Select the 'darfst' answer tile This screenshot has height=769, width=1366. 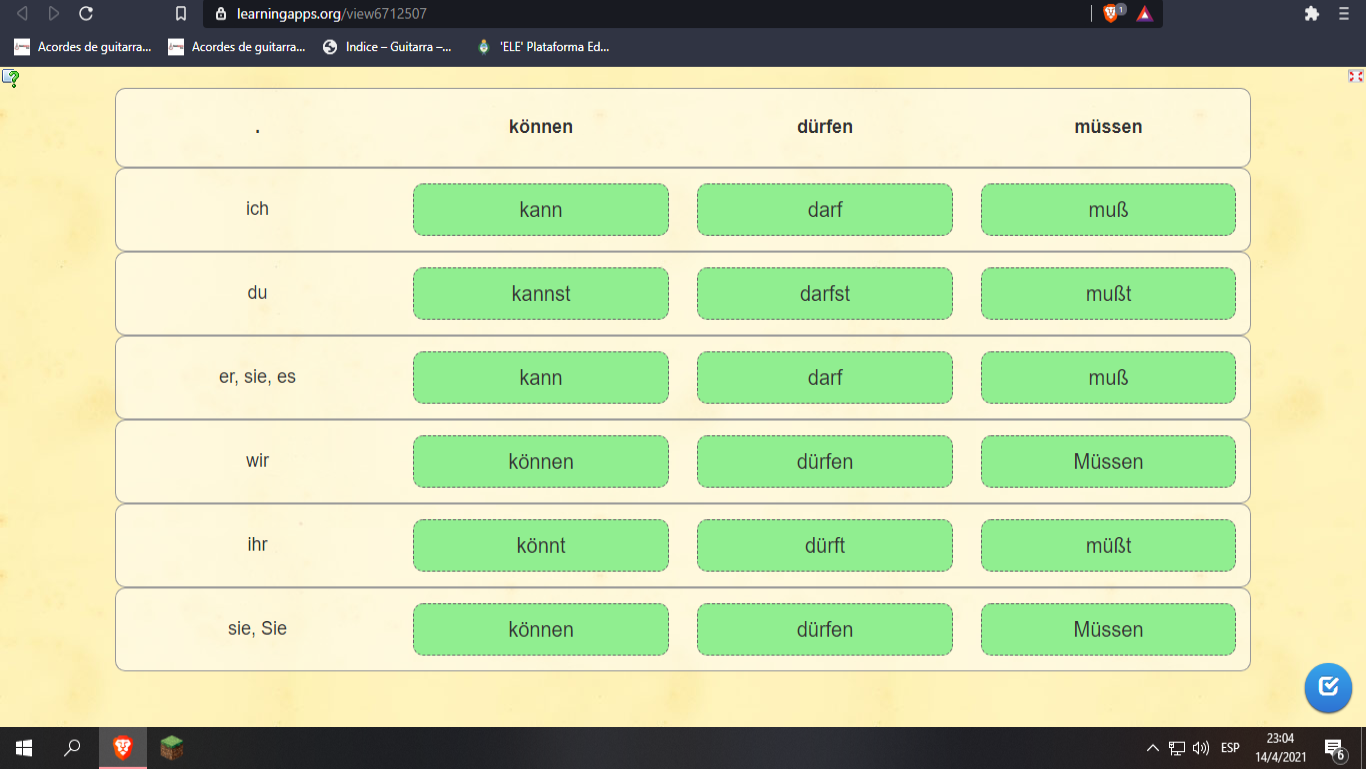point(824,294)
